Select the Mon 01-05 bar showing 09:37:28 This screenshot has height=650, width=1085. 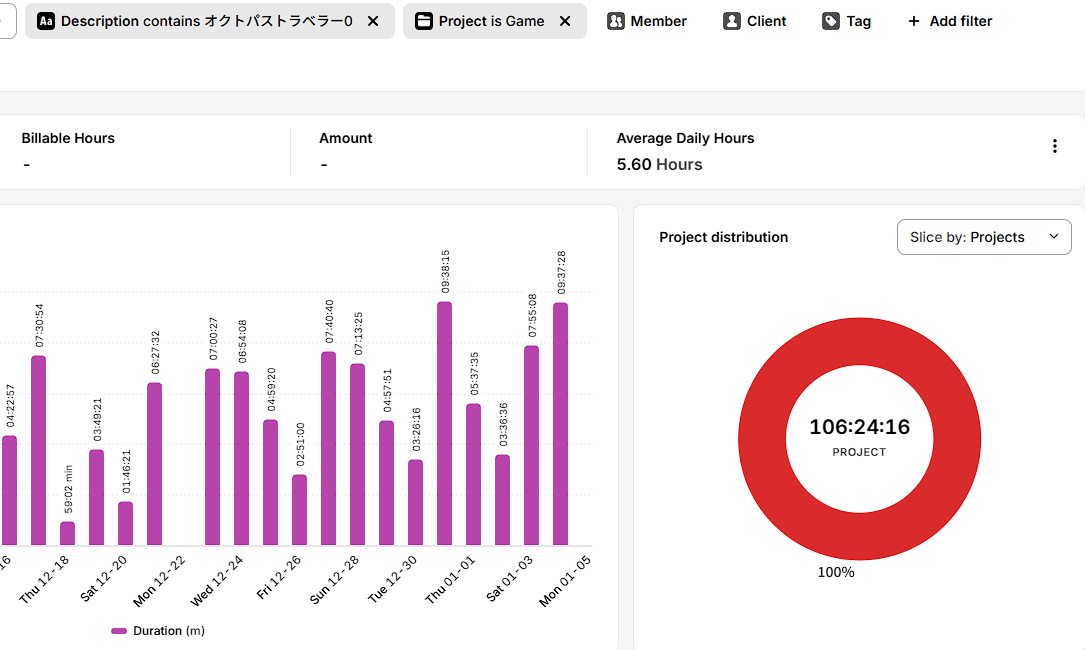[x=560, y=424]
